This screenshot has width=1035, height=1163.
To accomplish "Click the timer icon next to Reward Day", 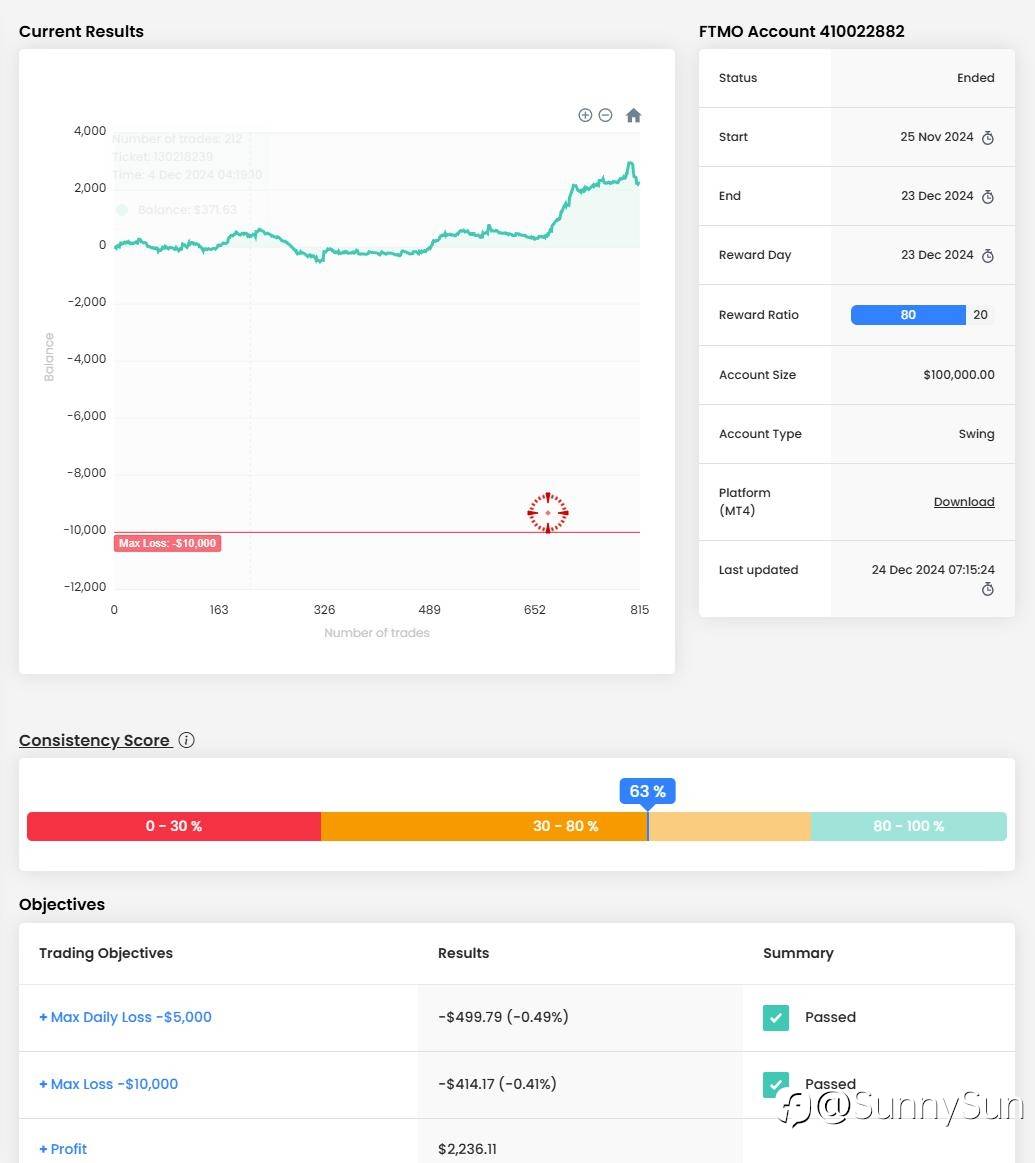I will (x=988, y=256).
